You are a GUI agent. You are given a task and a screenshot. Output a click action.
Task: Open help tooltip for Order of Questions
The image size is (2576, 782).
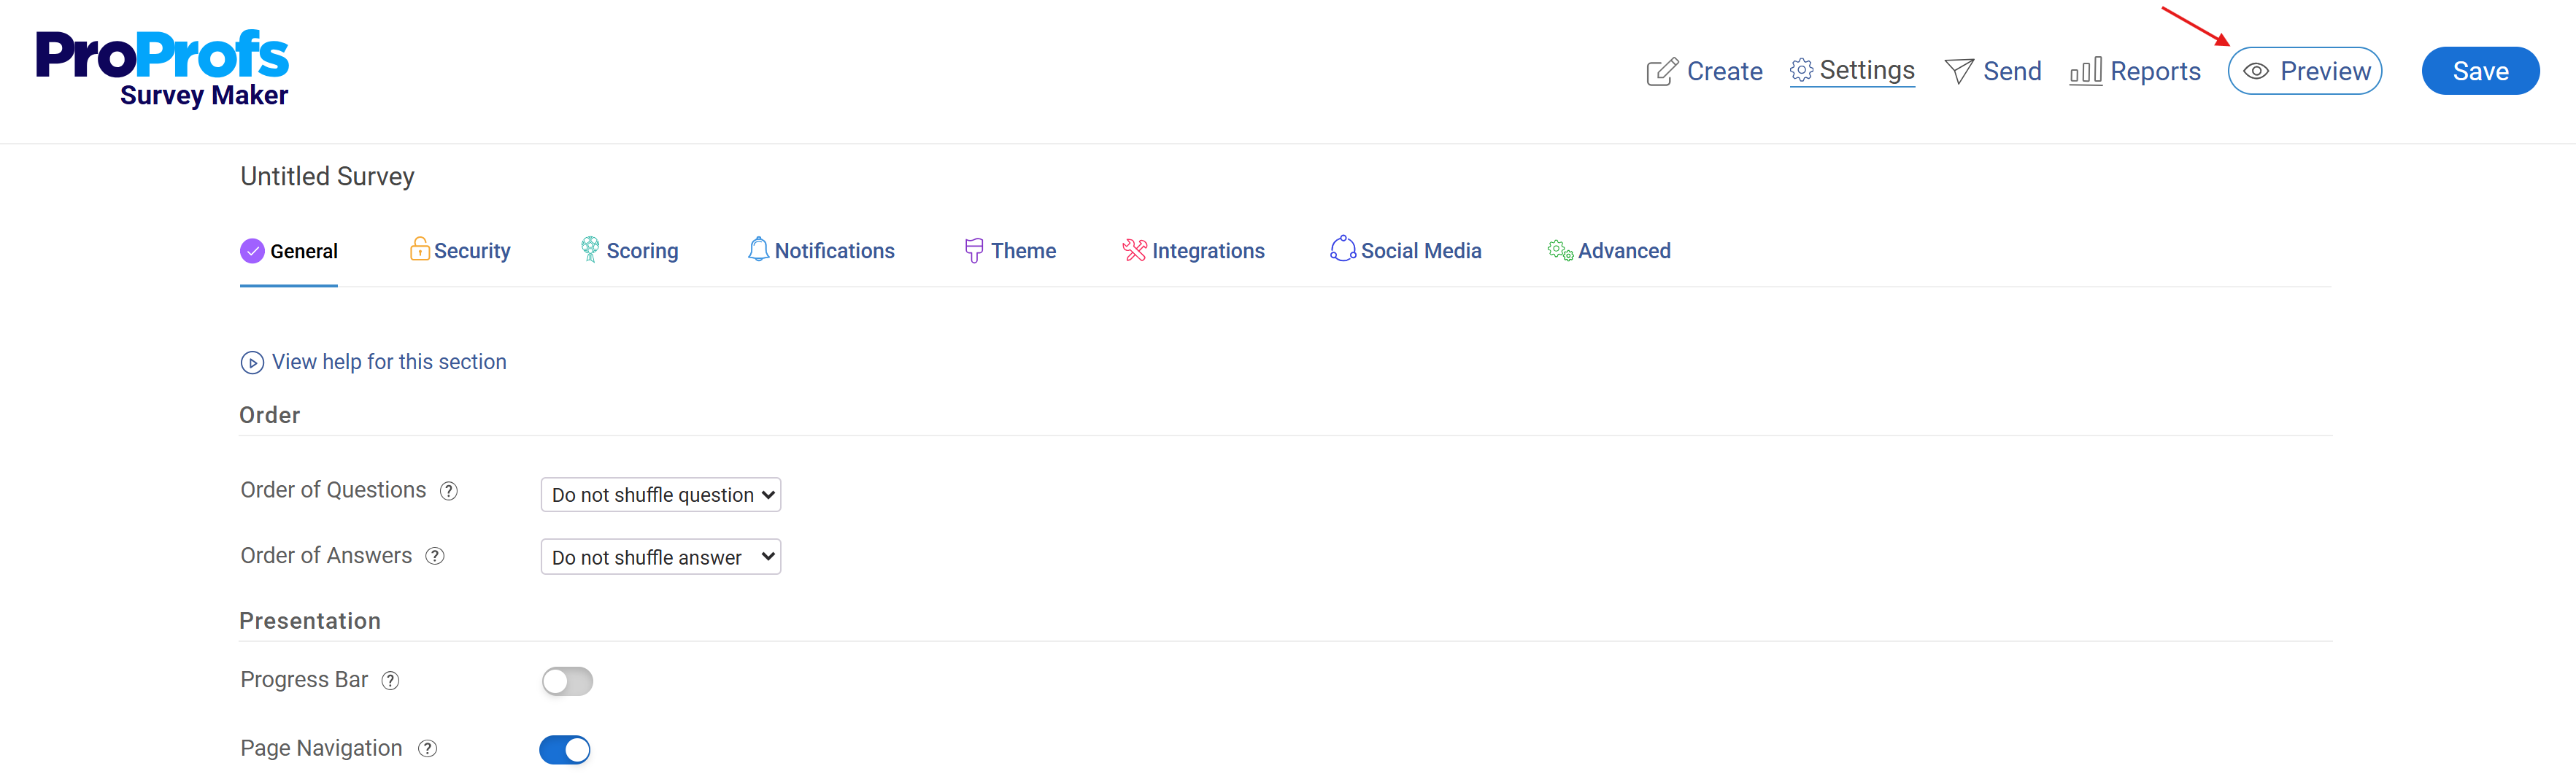coord(449,491)
